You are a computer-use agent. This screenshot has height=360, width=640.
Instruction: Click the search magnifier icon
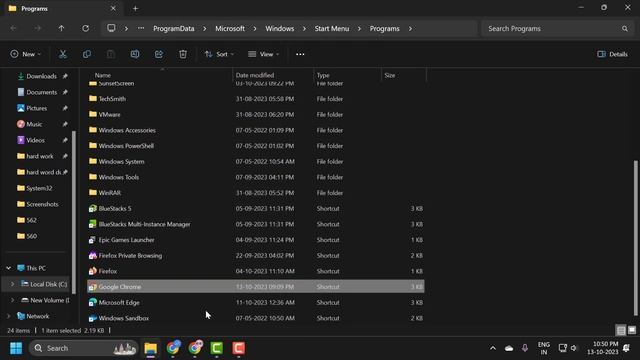pos(624,29)
